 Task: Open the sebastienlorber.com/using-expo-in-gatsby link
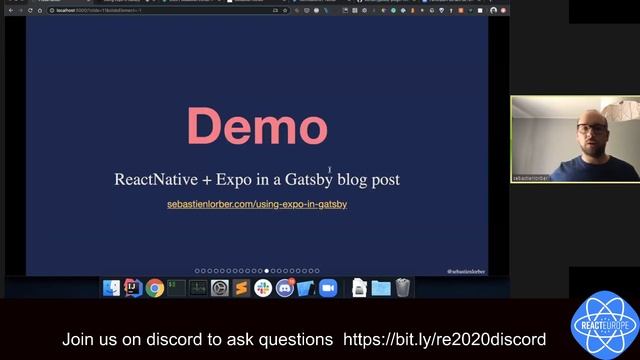[257, 204]
